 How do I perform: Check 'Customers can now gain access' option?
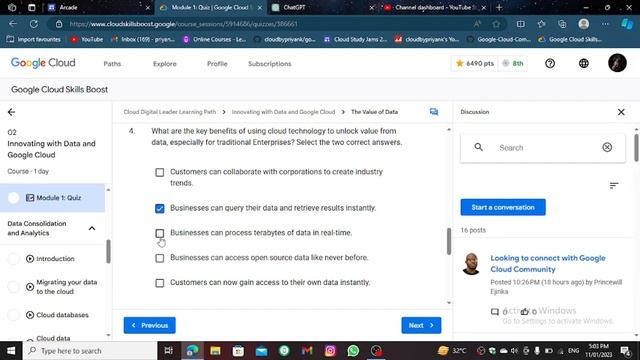click(x=160, y=283)
